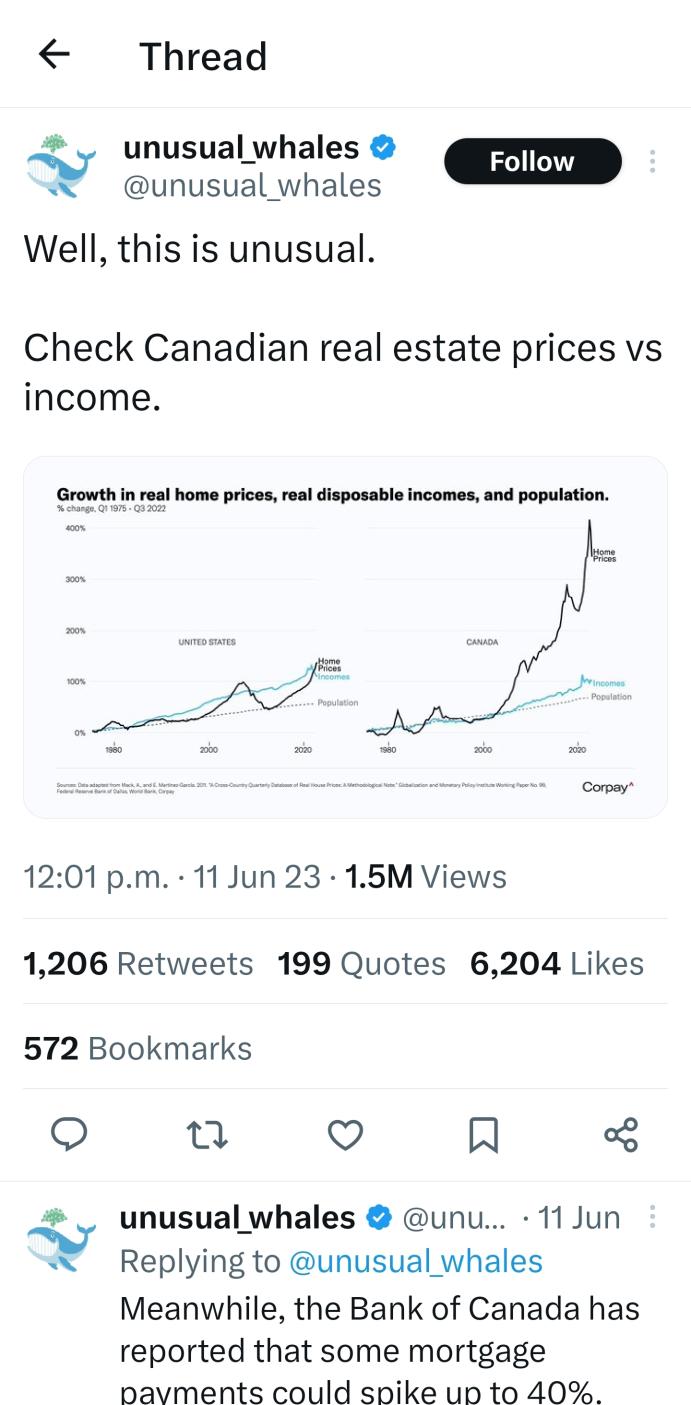
Task: Follow unusual_whales account
Action: pyautogui.click(x=532, y=161)
